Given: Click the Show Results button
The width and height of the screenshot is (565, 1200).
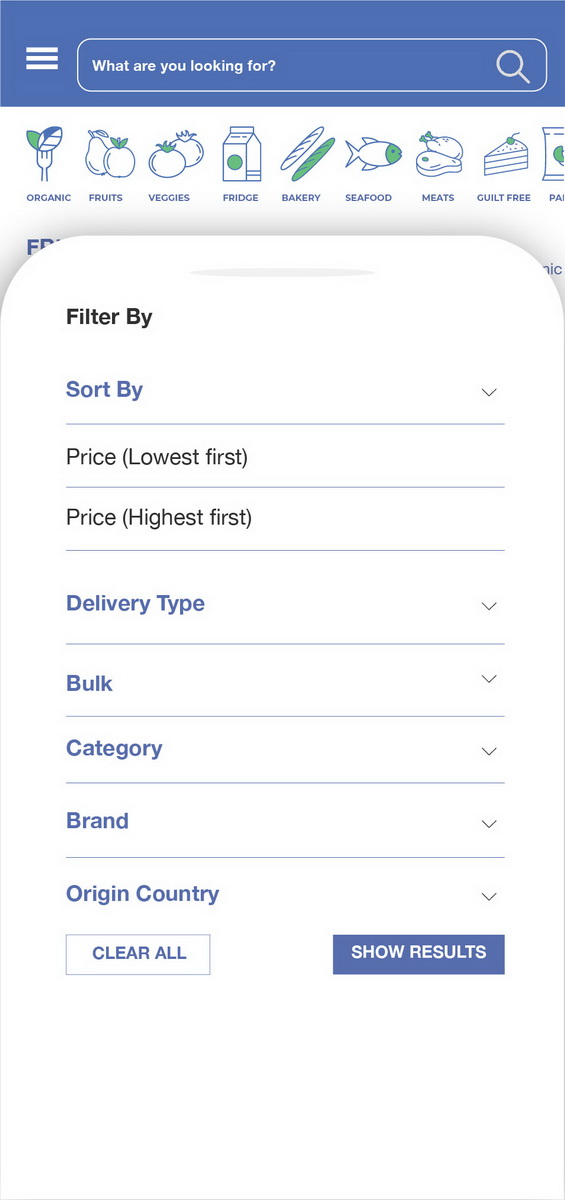Looking at the screenshot, I should click(x=419, y=954).
